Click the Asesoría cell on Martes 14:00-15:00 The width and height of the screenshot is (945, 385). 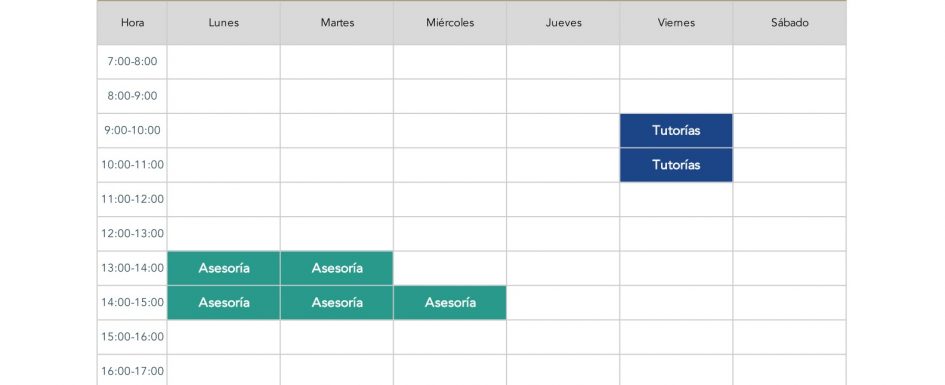click(x=337, y=302)
